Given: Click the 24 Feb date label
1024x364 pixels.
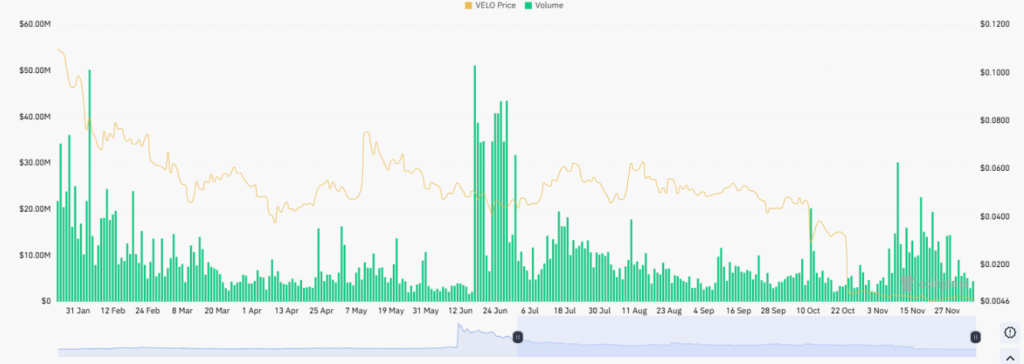Looking at the screenshot, I should click(148, 311).
